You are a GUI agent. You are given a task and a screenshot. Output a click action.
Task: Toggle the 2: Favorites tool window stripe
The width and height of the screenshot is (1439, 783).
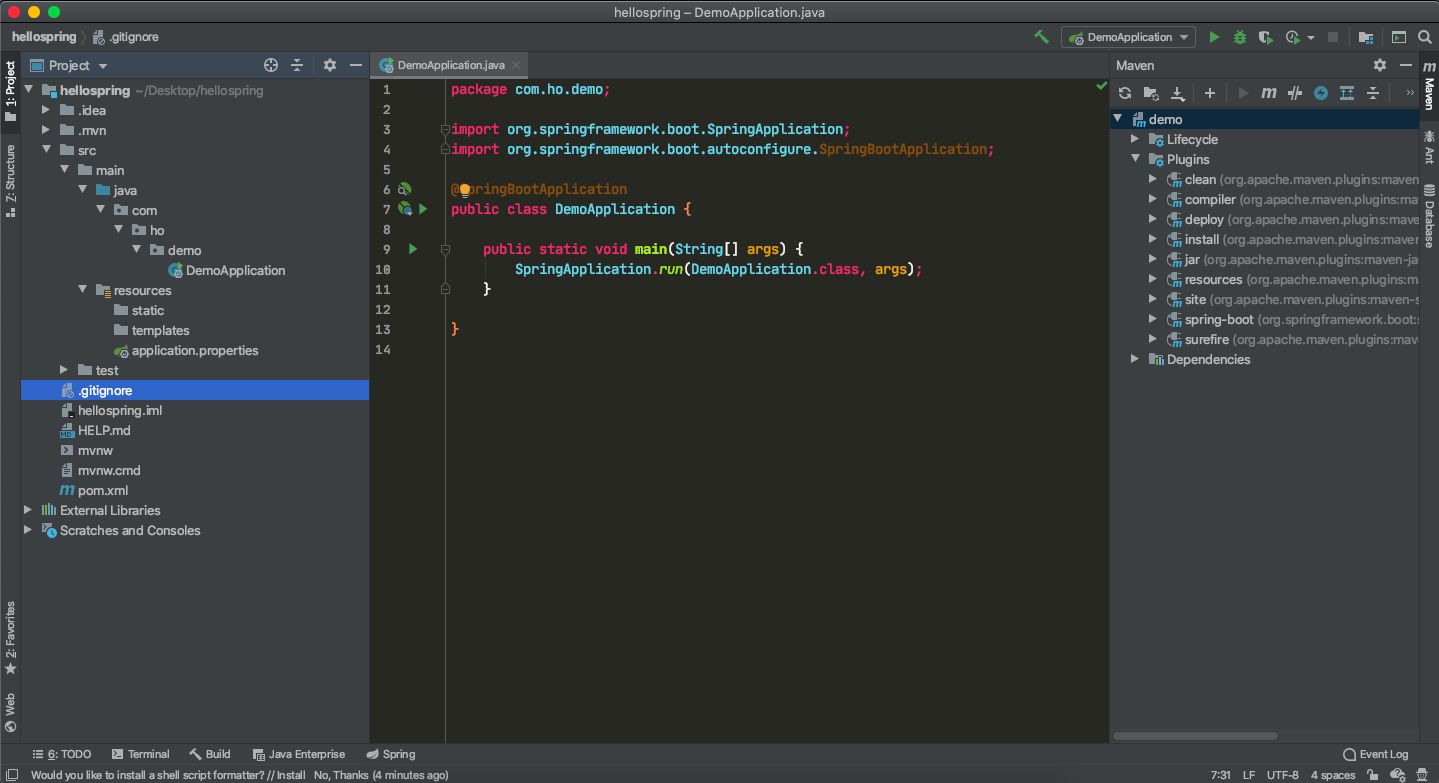click(x=10, y=637)
